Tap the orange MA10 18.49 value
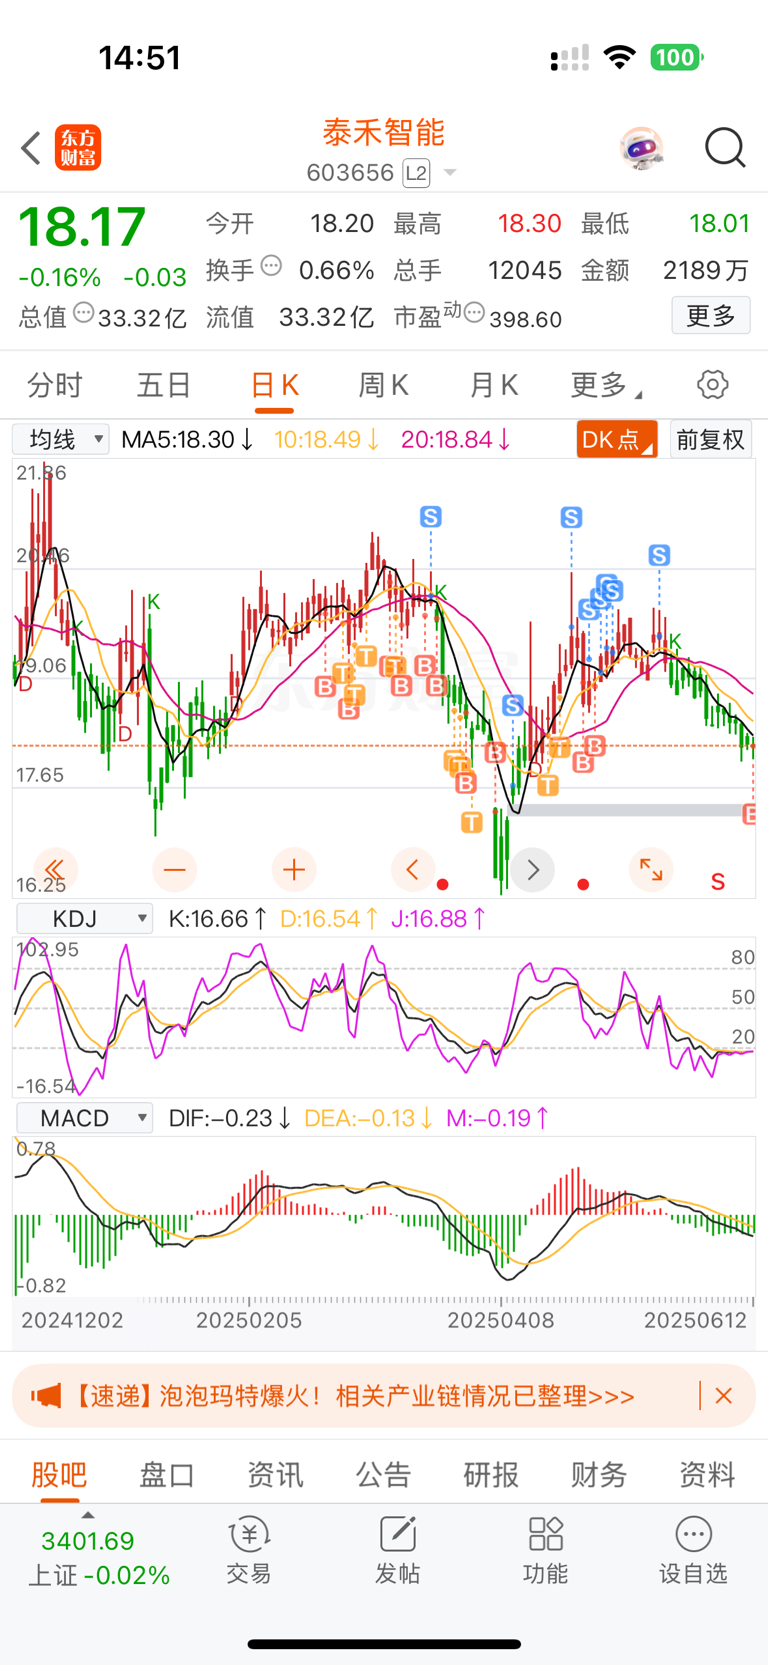The width and height of the screenshot is (769, 1665). 327,439
